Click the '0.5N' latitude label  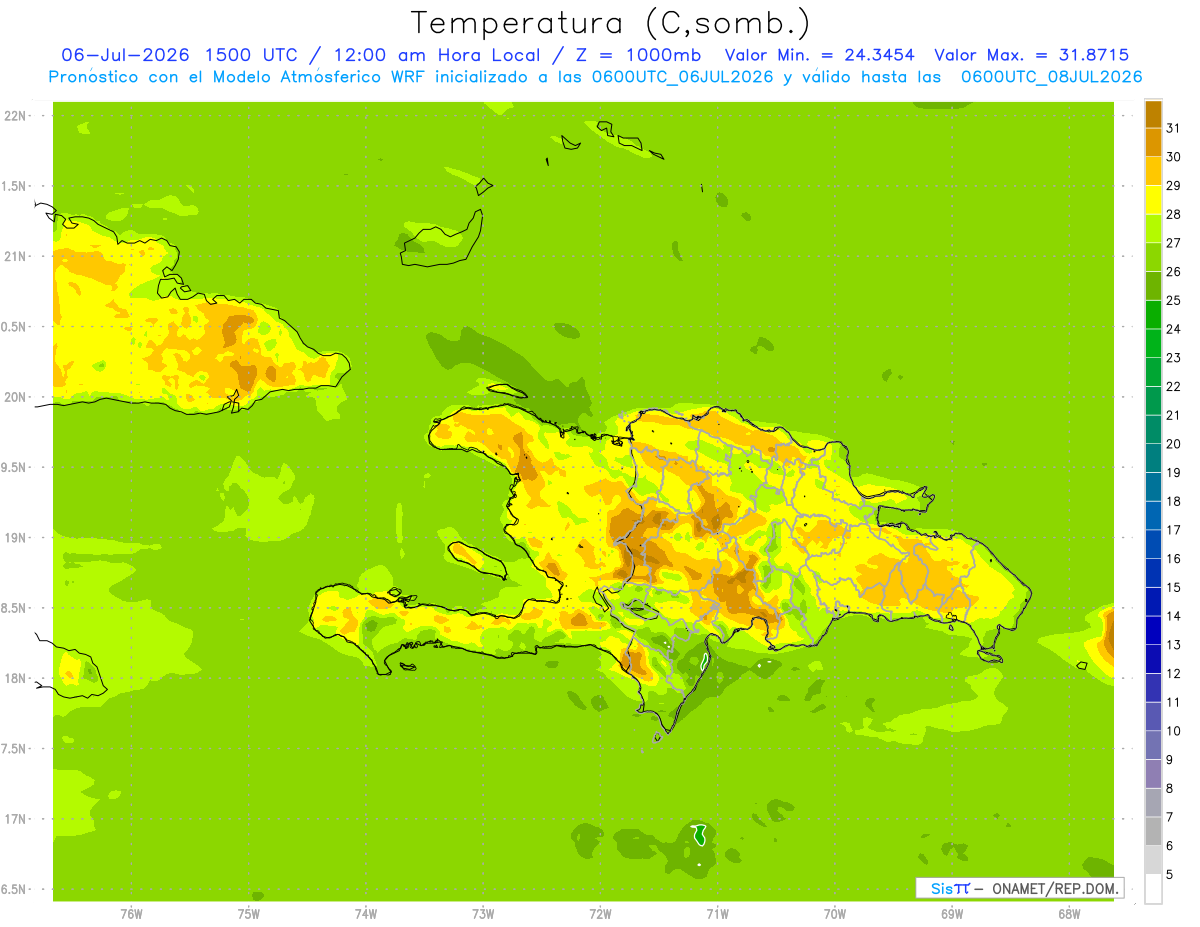[x=14, y=327]
